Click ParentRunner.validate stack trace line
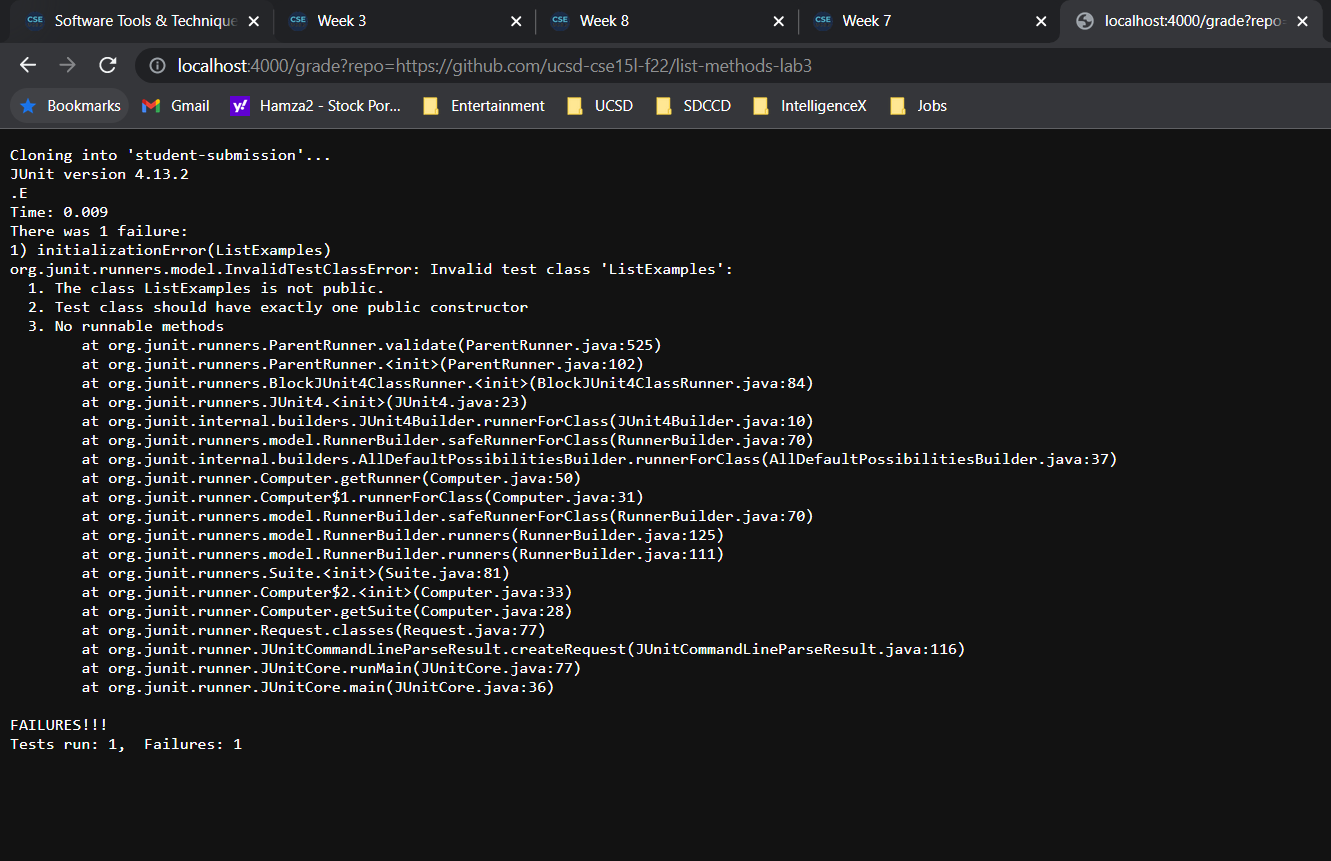The image size is (1331, 861). tap(372, 345)
